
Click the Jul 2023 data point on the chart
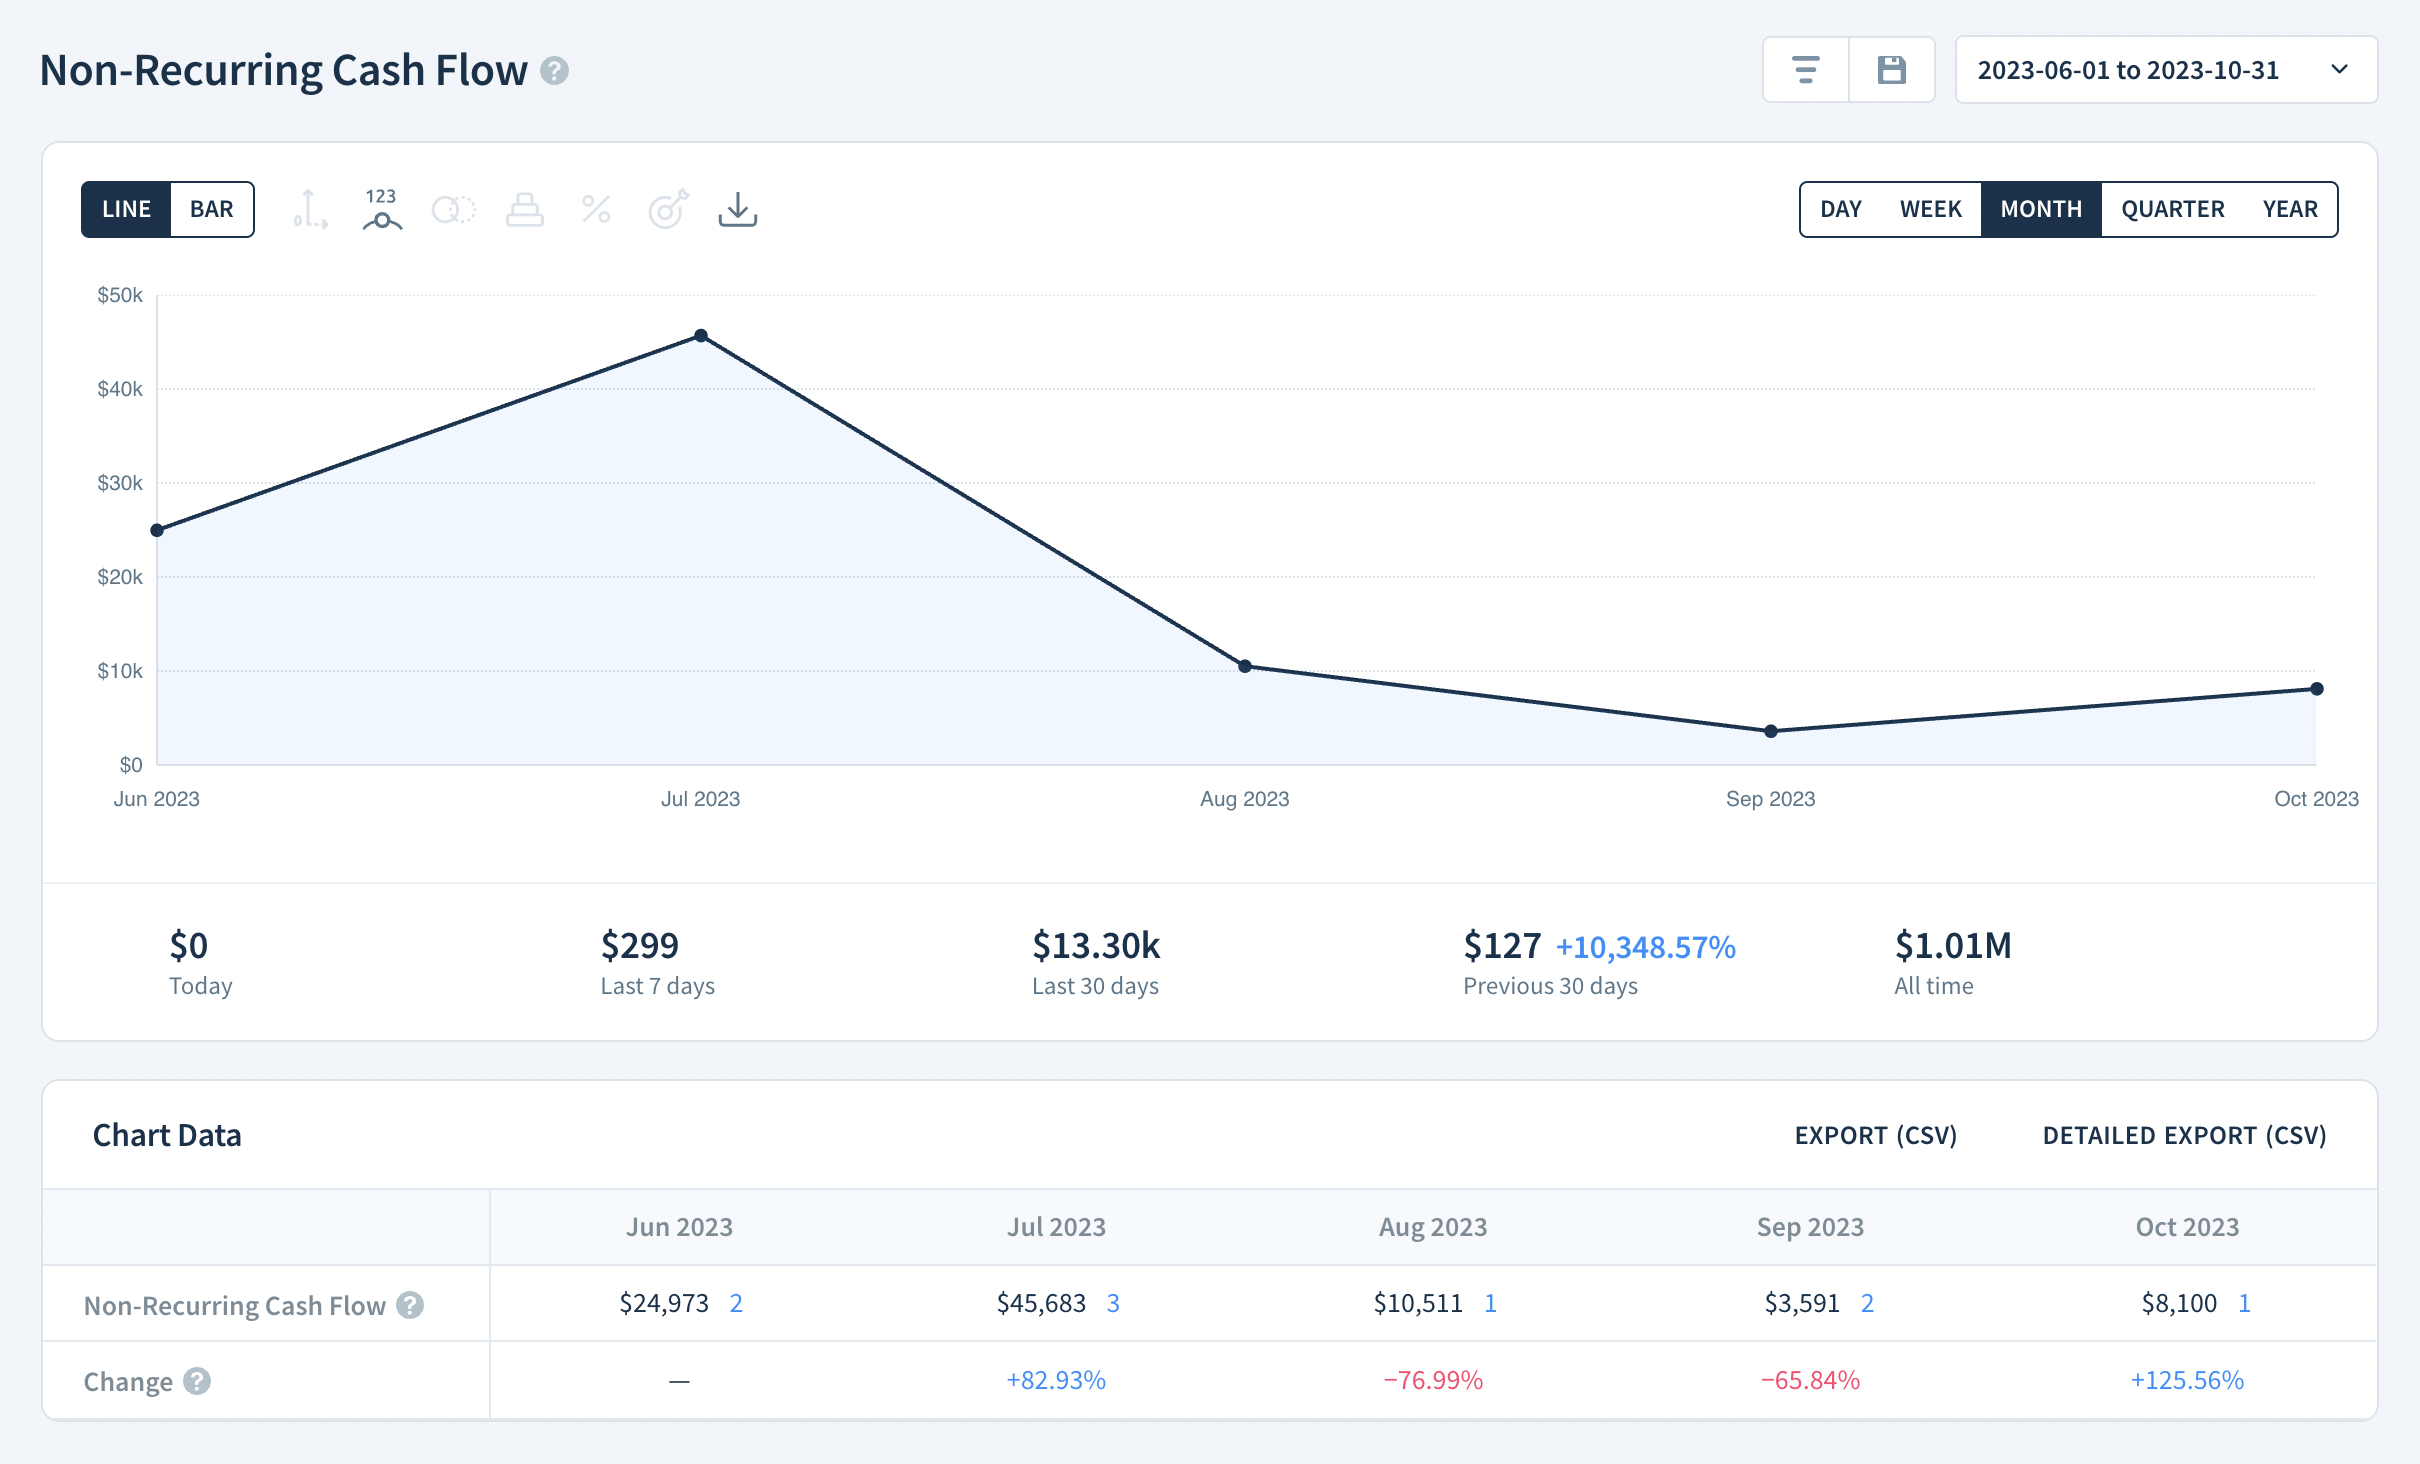701,334
